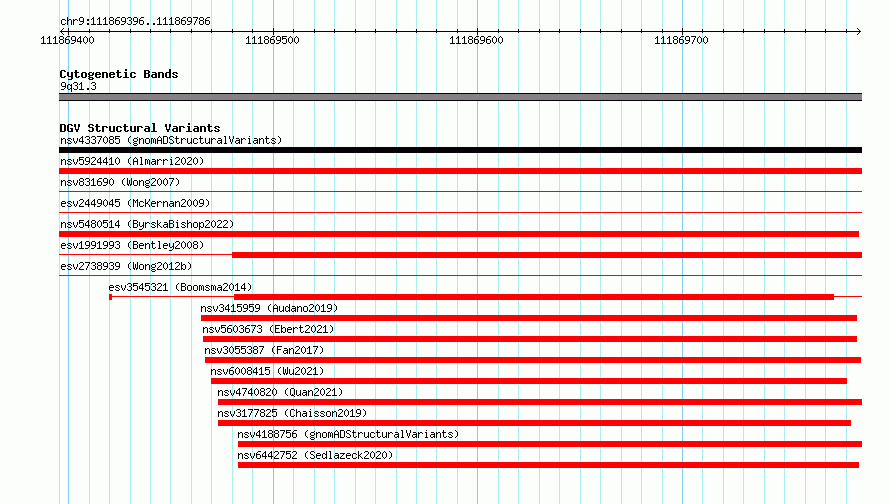Click the DGV Structural Variants track title

click(x=140, y=128)
